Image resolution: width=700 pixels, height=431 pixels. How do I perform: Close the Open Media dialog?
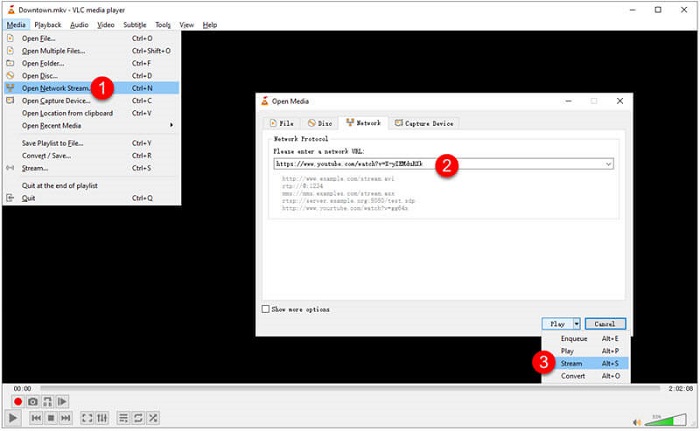620,101
